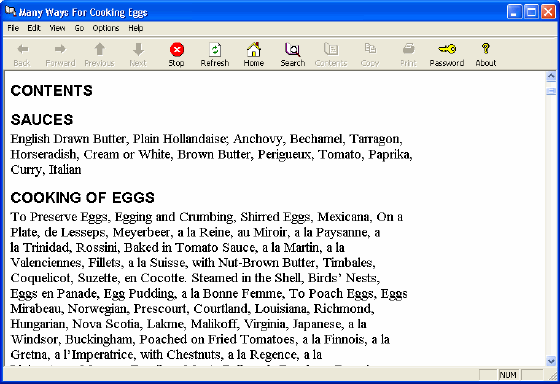Open the File menu
This screenshot has height=384, width=560.
[x=13, y=28]
